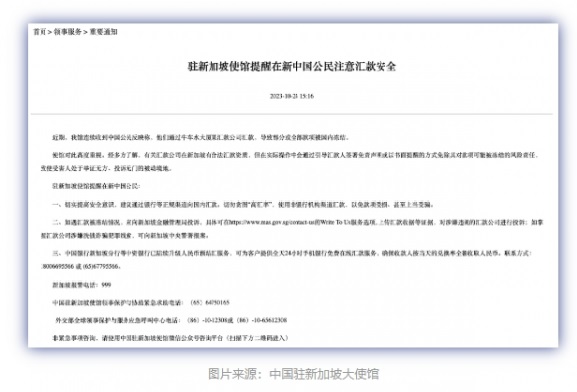Image resolution: width=577 pixels, height=392 pixels.
Task: Click the headline 驻新加坡使馆提醒在新中国公民注意汇款安全
Action: click(x=292, y=67)
